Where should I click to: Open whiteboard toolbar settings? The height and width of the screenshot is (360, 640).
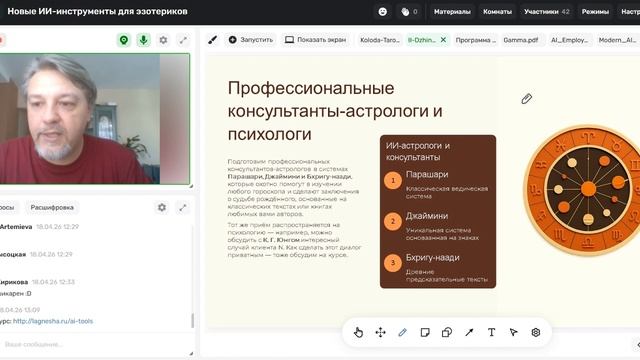[x=536, y=333]
